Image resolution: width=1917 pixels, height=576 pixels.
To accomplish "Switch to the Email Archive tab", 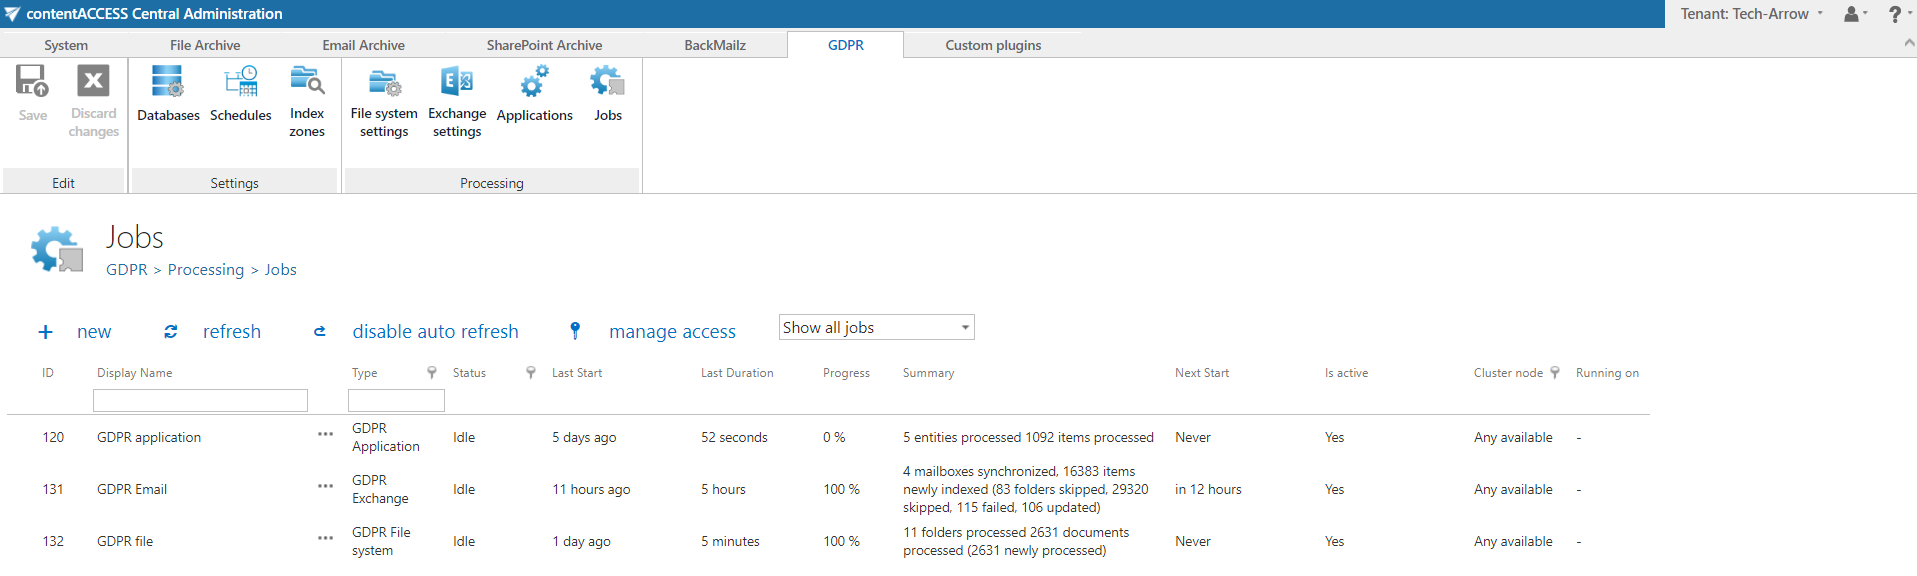I will (x=363, y=45).
